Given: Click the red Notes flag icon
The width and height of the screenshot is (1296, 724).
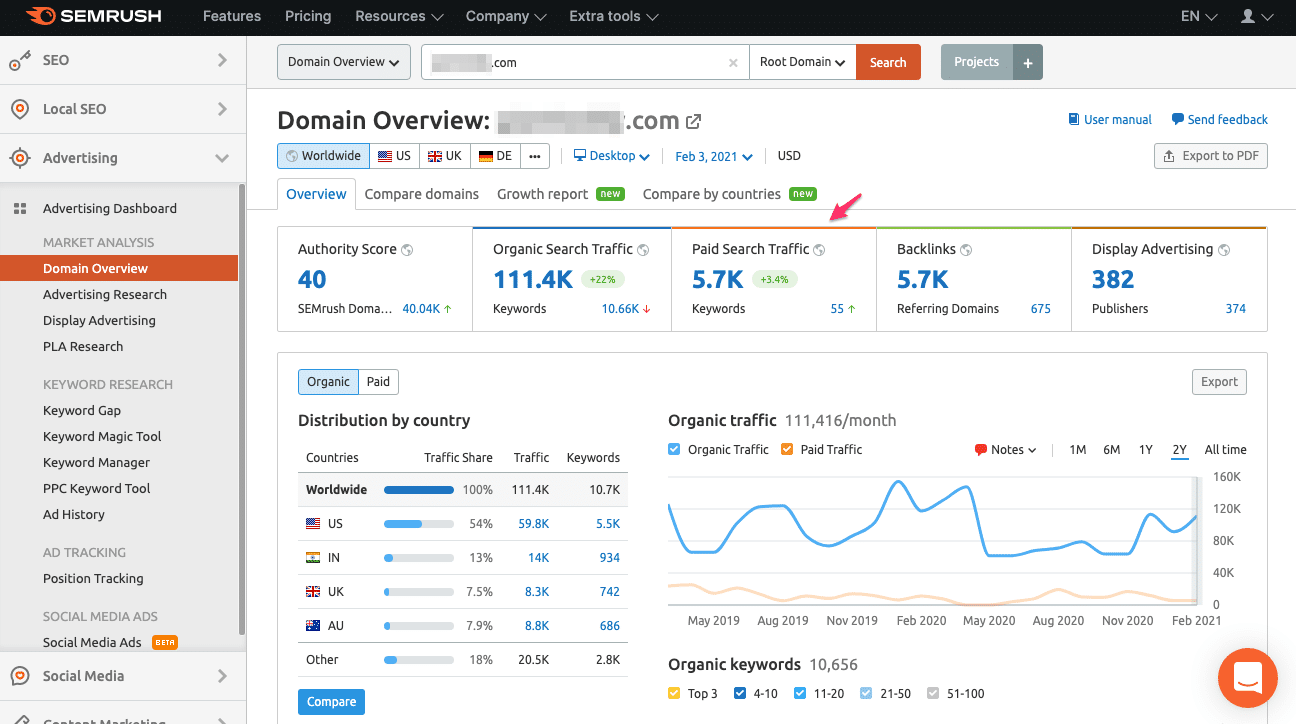Looking at the screenshot, I should point(980,450).
